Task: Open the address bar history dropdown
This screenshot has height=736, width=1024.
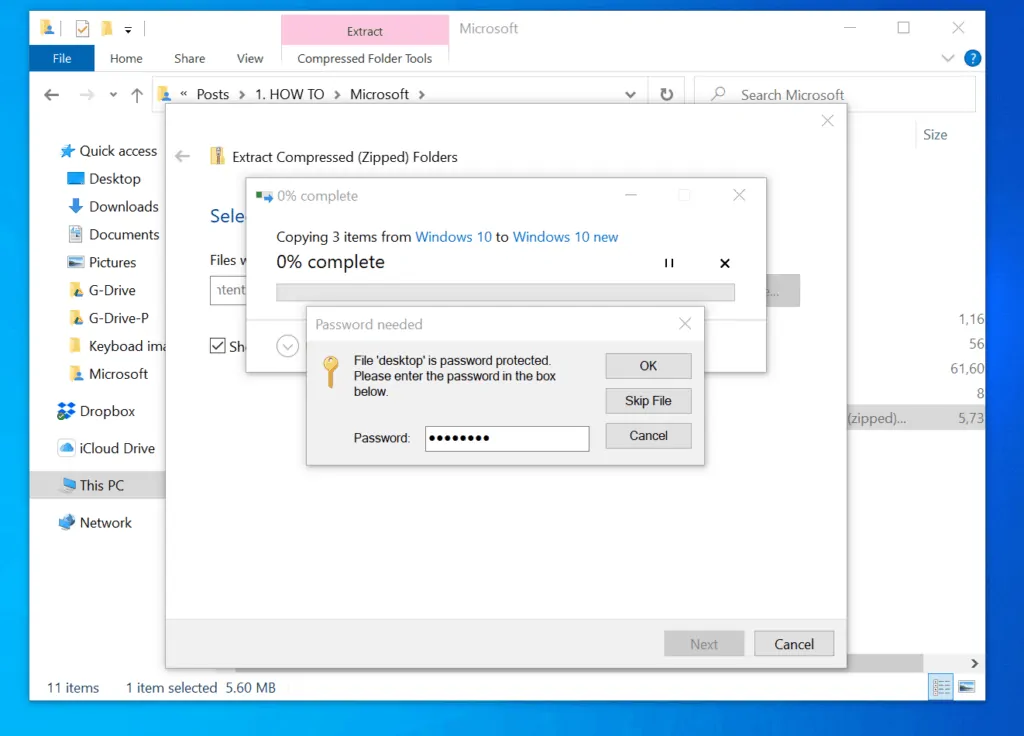Action: 630,95
